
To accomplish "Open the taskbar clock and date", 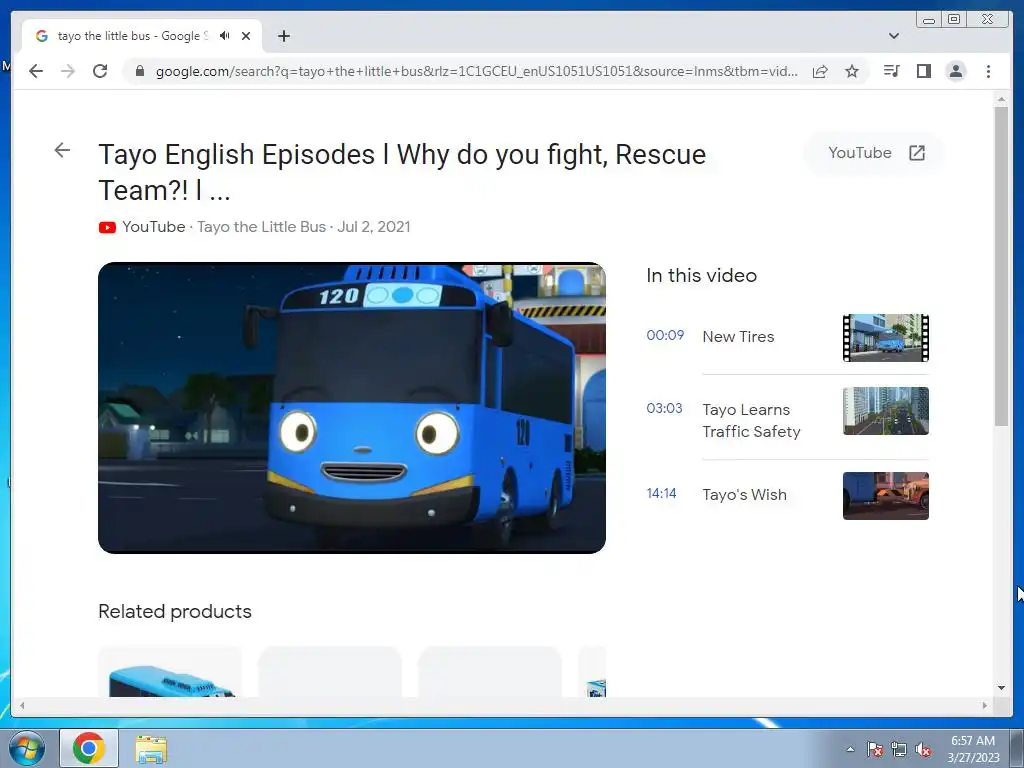I will point(973,749).
